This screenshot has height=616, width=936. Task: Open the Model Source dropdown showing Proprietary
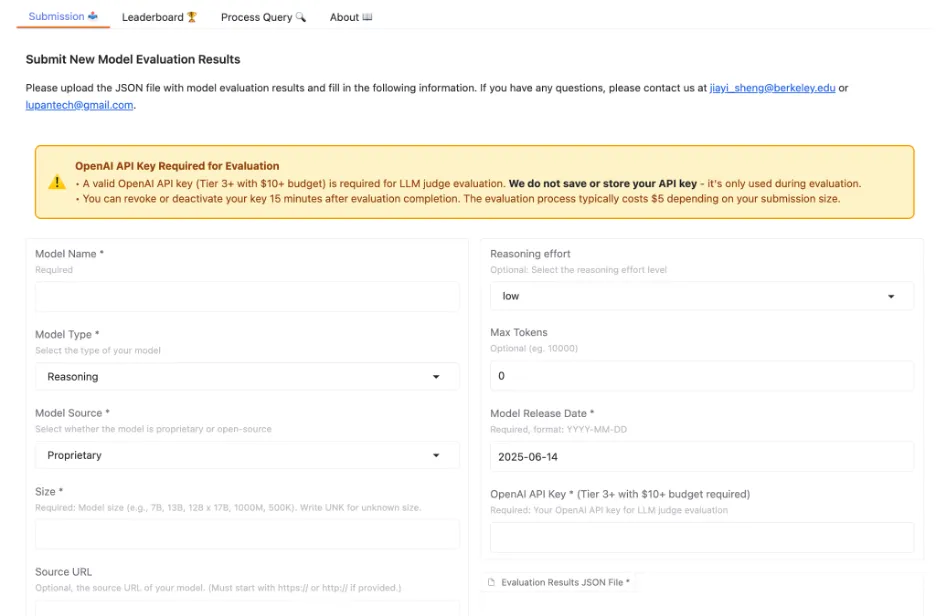247,455
